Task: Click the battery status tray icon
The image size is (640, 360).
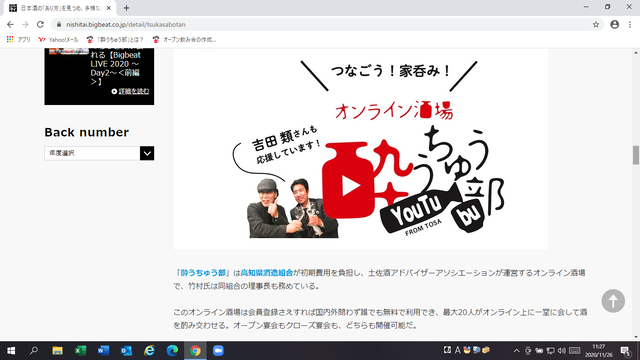Action: click(539, 351)
